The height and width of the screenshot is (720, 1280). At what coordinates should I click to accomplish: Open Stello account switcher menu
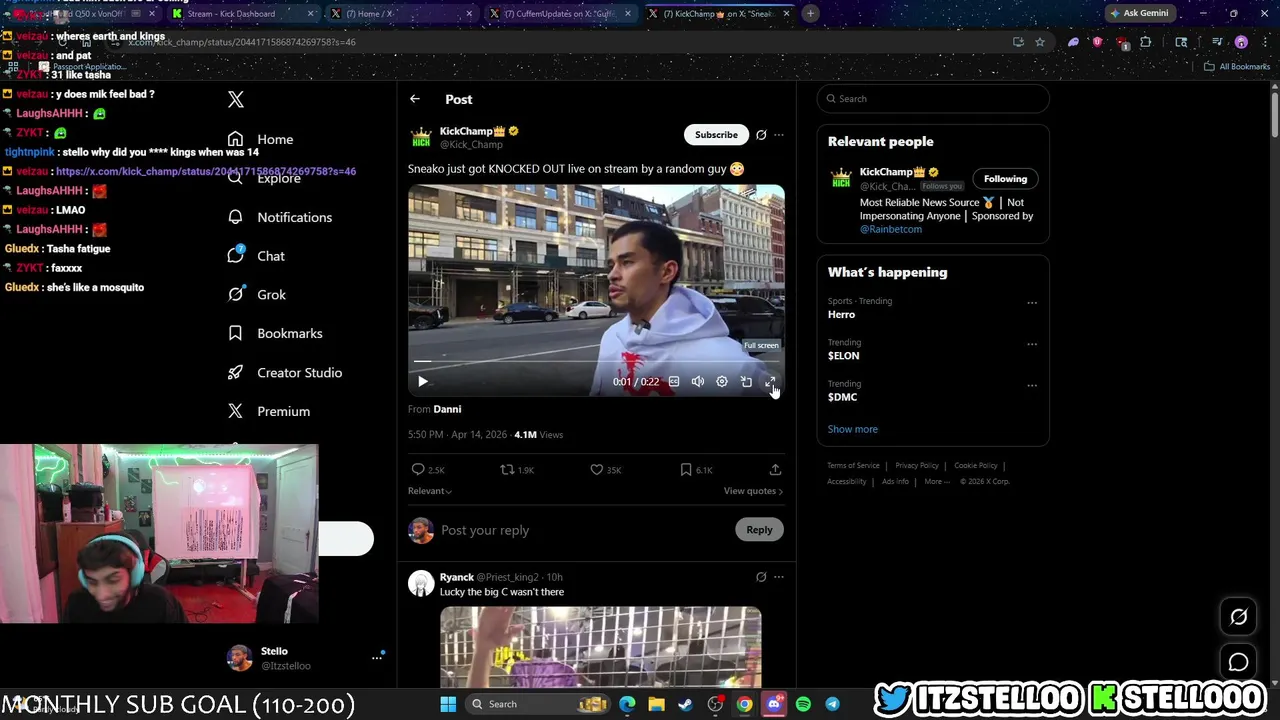307,657
